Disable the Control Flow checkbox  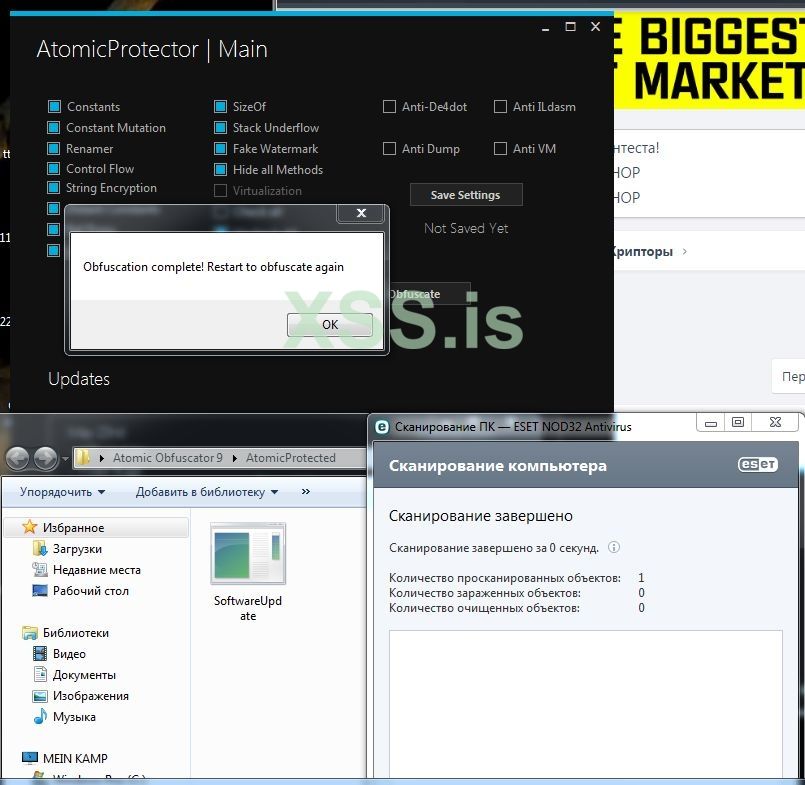tap(53, 168)
